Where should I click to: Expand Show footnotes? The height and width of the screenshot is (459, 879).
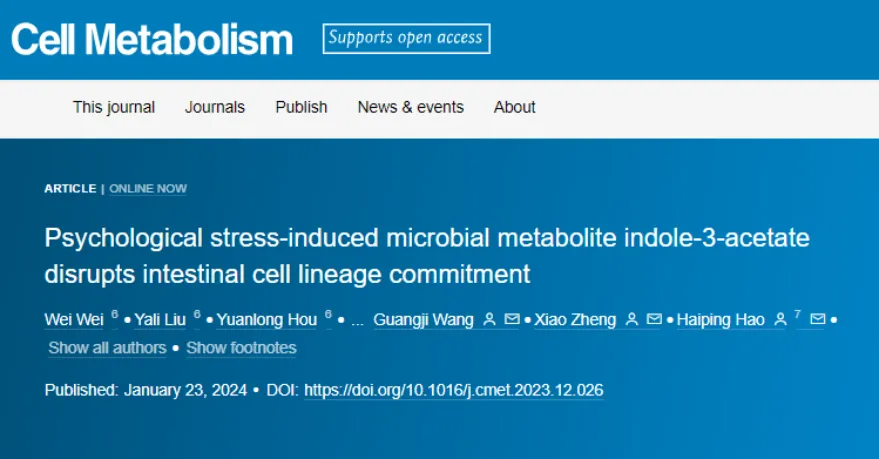pyautogui.click(x=241, y=348)
